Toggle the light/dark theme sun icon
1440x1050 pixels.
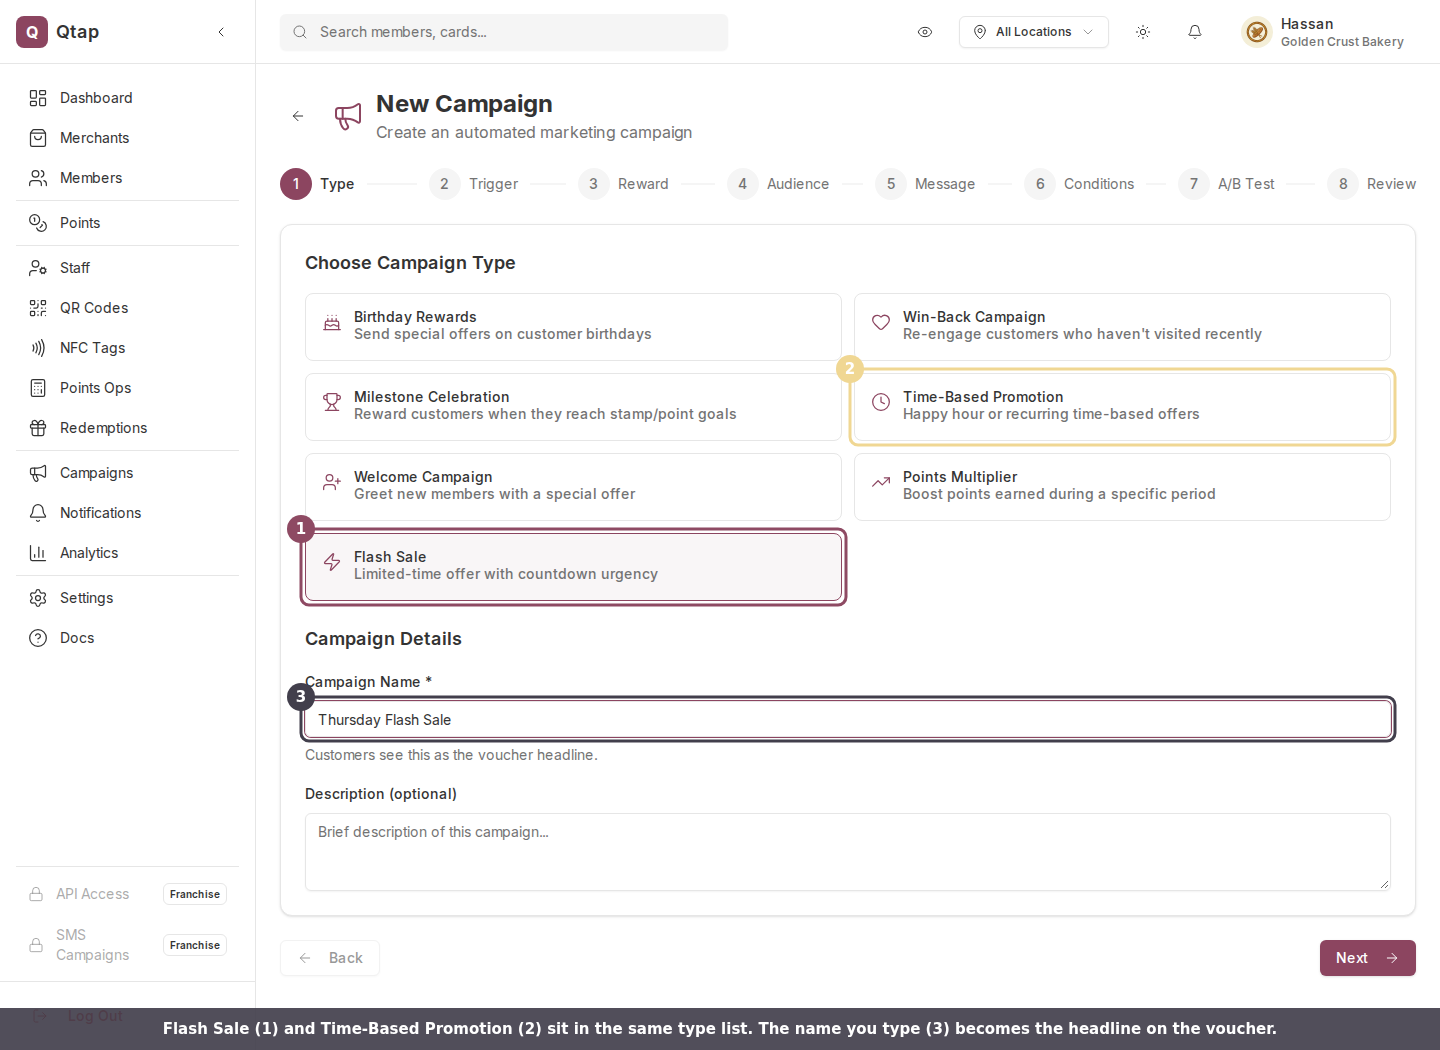[x=1143, y=32]
